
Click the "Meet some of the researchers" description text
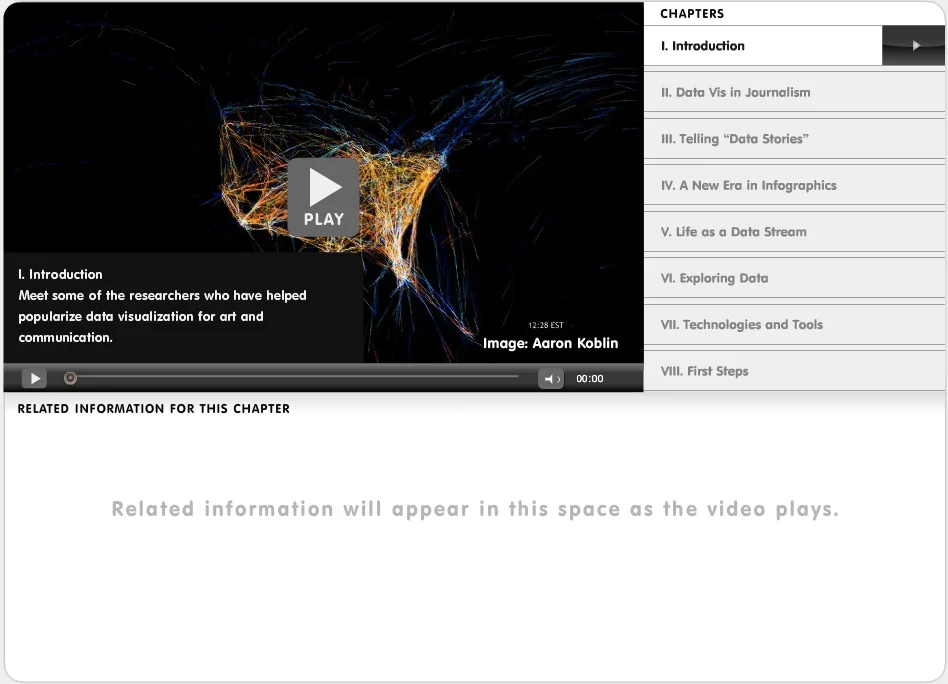[x=163, y=316]
